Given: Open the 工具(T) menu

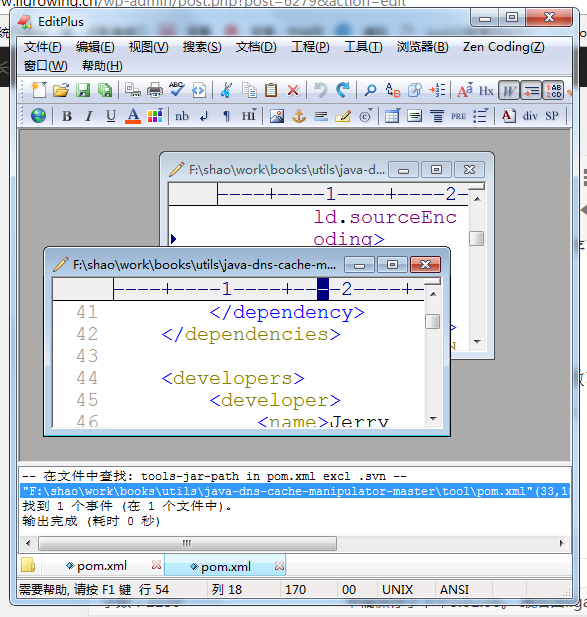Looking at the screenshot, I should [363, 47].
